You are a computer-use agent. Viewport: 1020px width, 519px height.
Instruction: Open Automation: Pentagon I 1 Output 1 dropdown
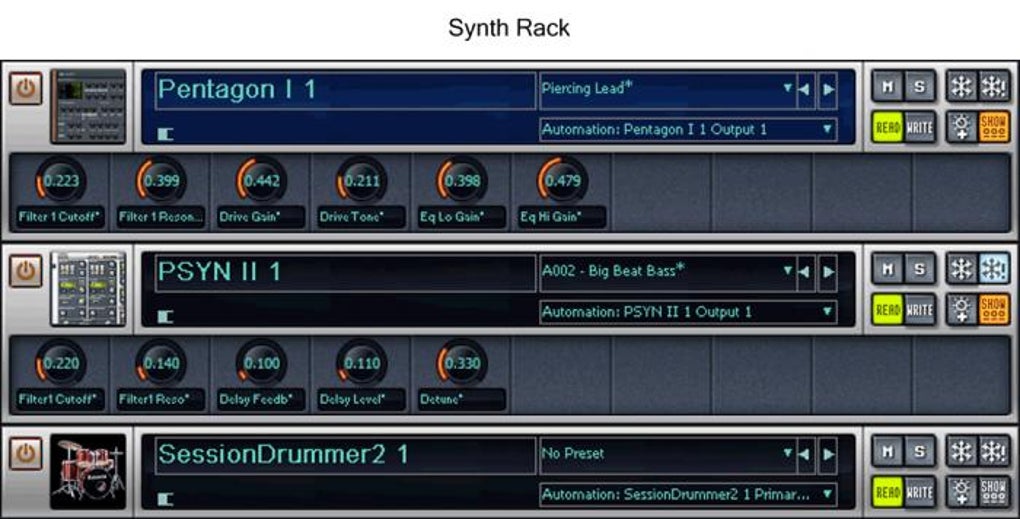tap(688, 129)
